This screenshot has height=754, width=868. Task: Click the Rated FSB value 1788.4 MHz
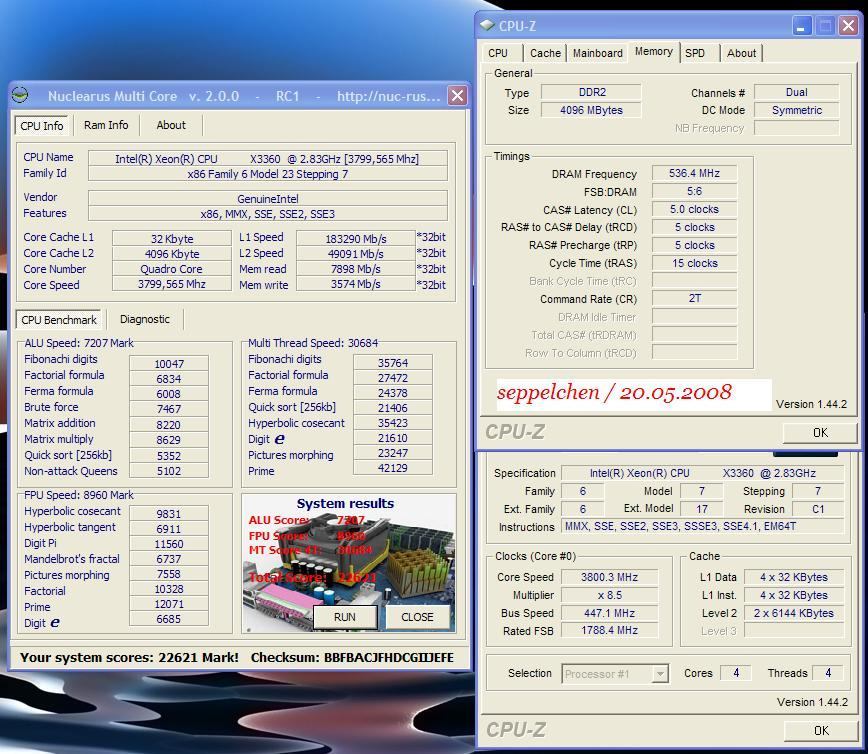609,631
